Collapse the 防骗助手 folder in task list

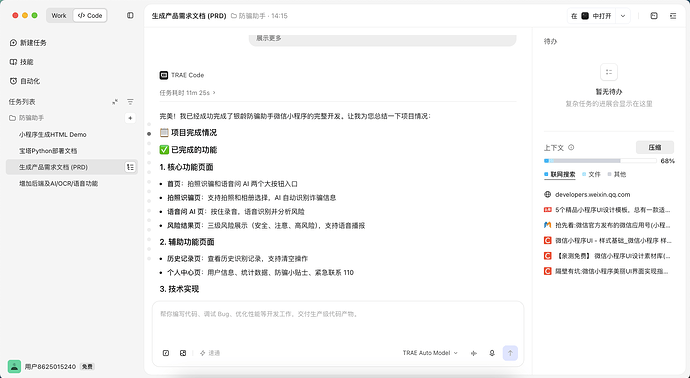coord(26,118)
